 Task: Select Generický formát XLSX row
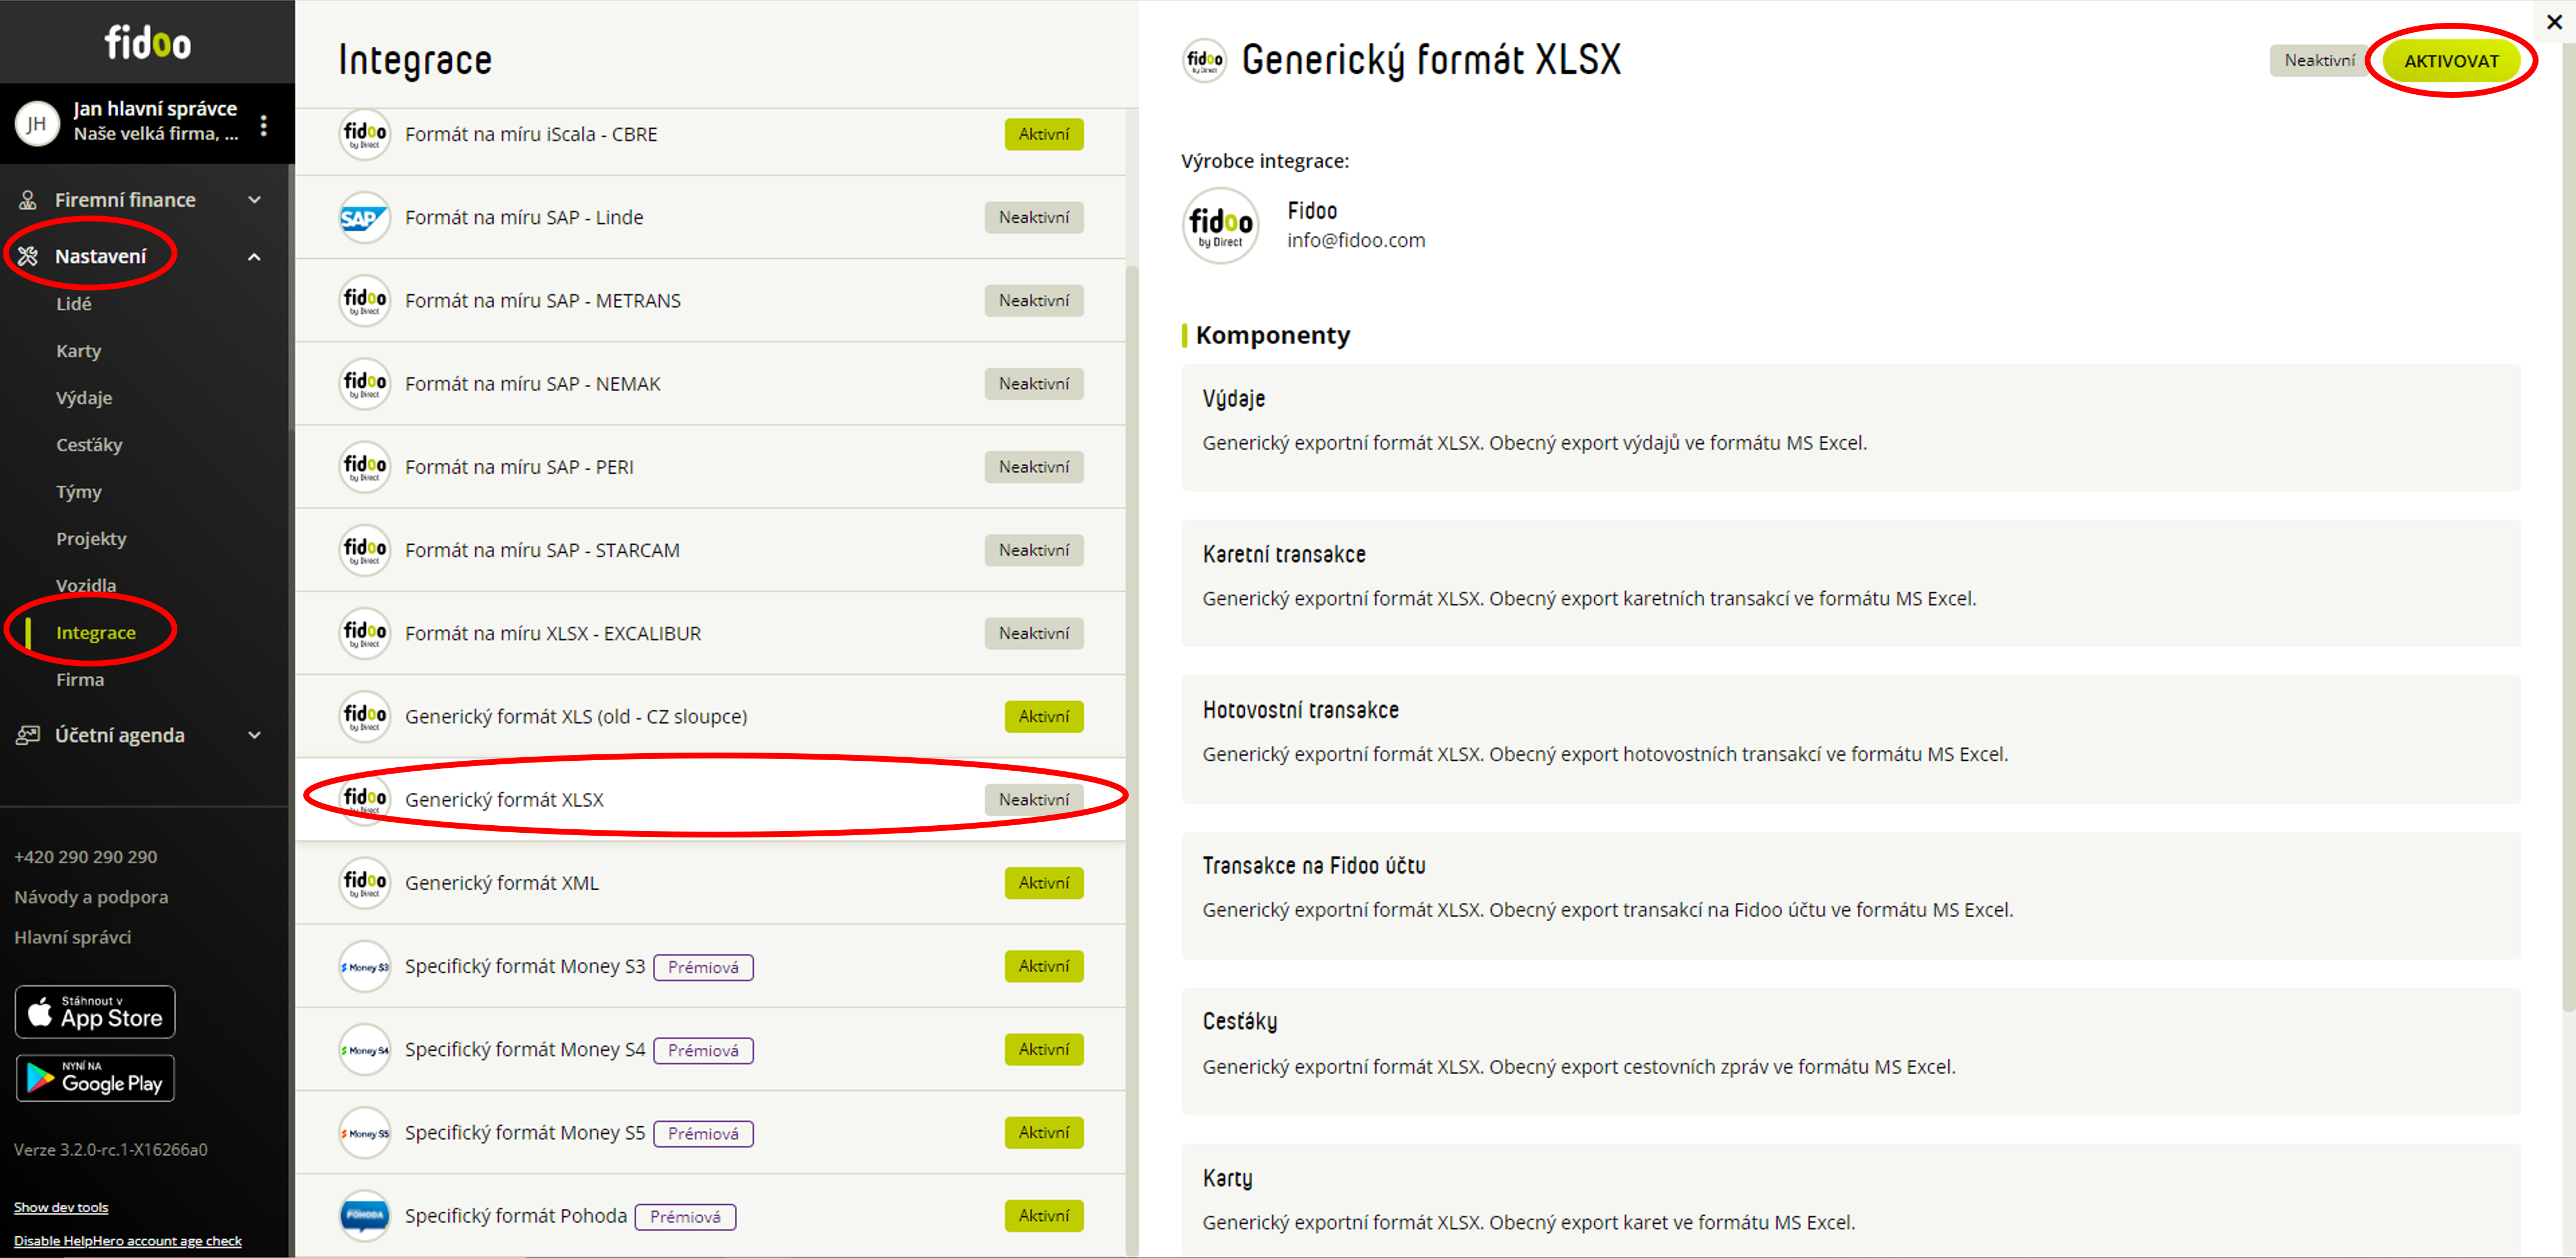coord(710,799)
